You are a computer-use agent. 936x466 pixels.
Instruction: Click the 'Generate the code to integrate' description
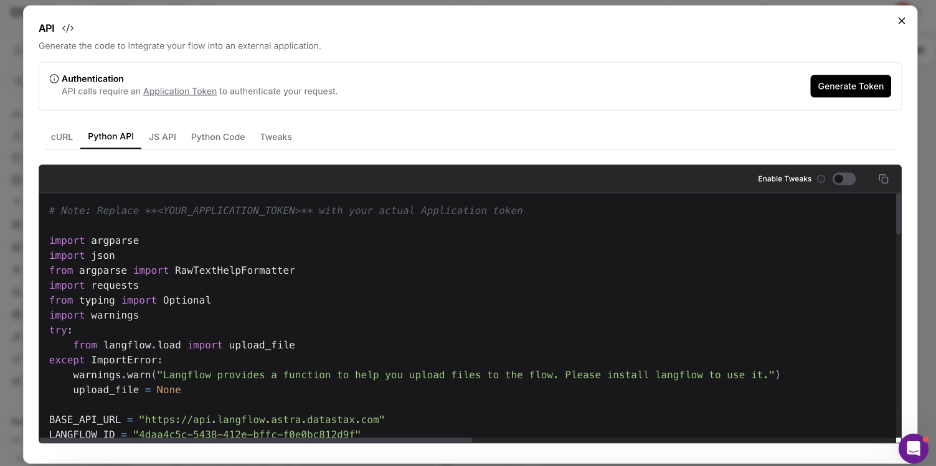(x=180, y=46)
